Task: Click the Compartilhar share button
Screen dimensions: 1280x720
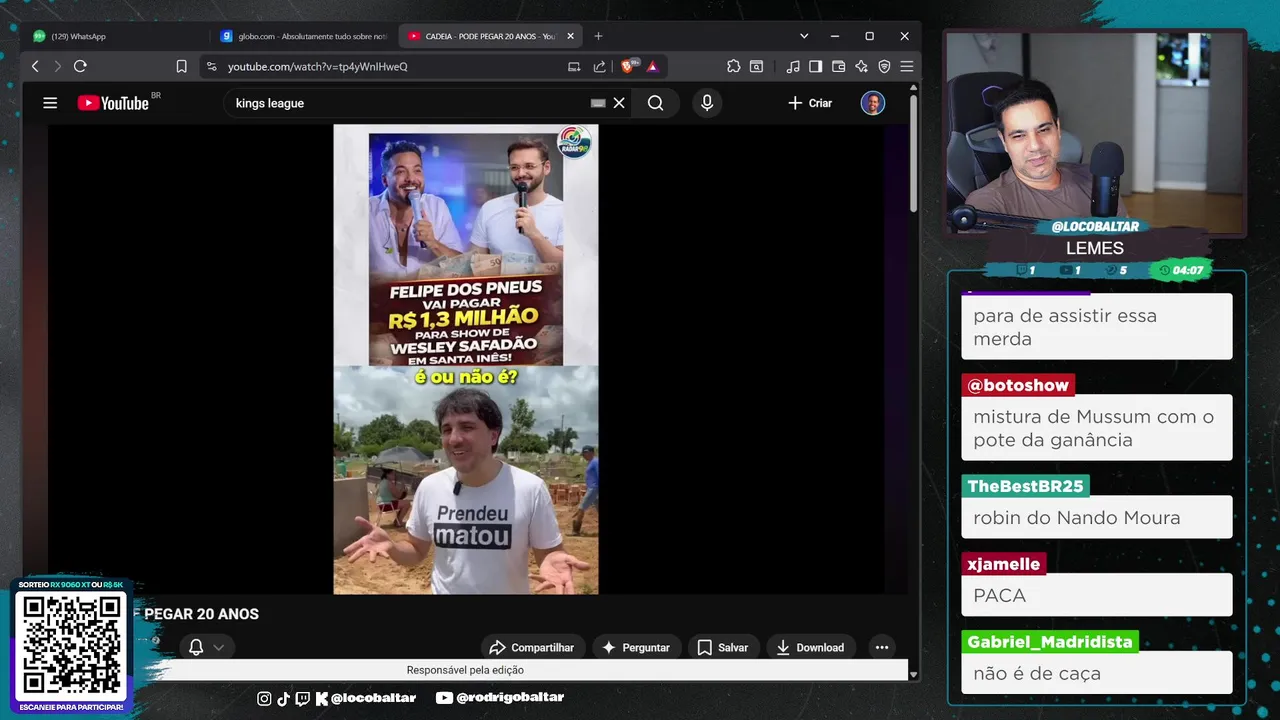Action: coord(531,647)
